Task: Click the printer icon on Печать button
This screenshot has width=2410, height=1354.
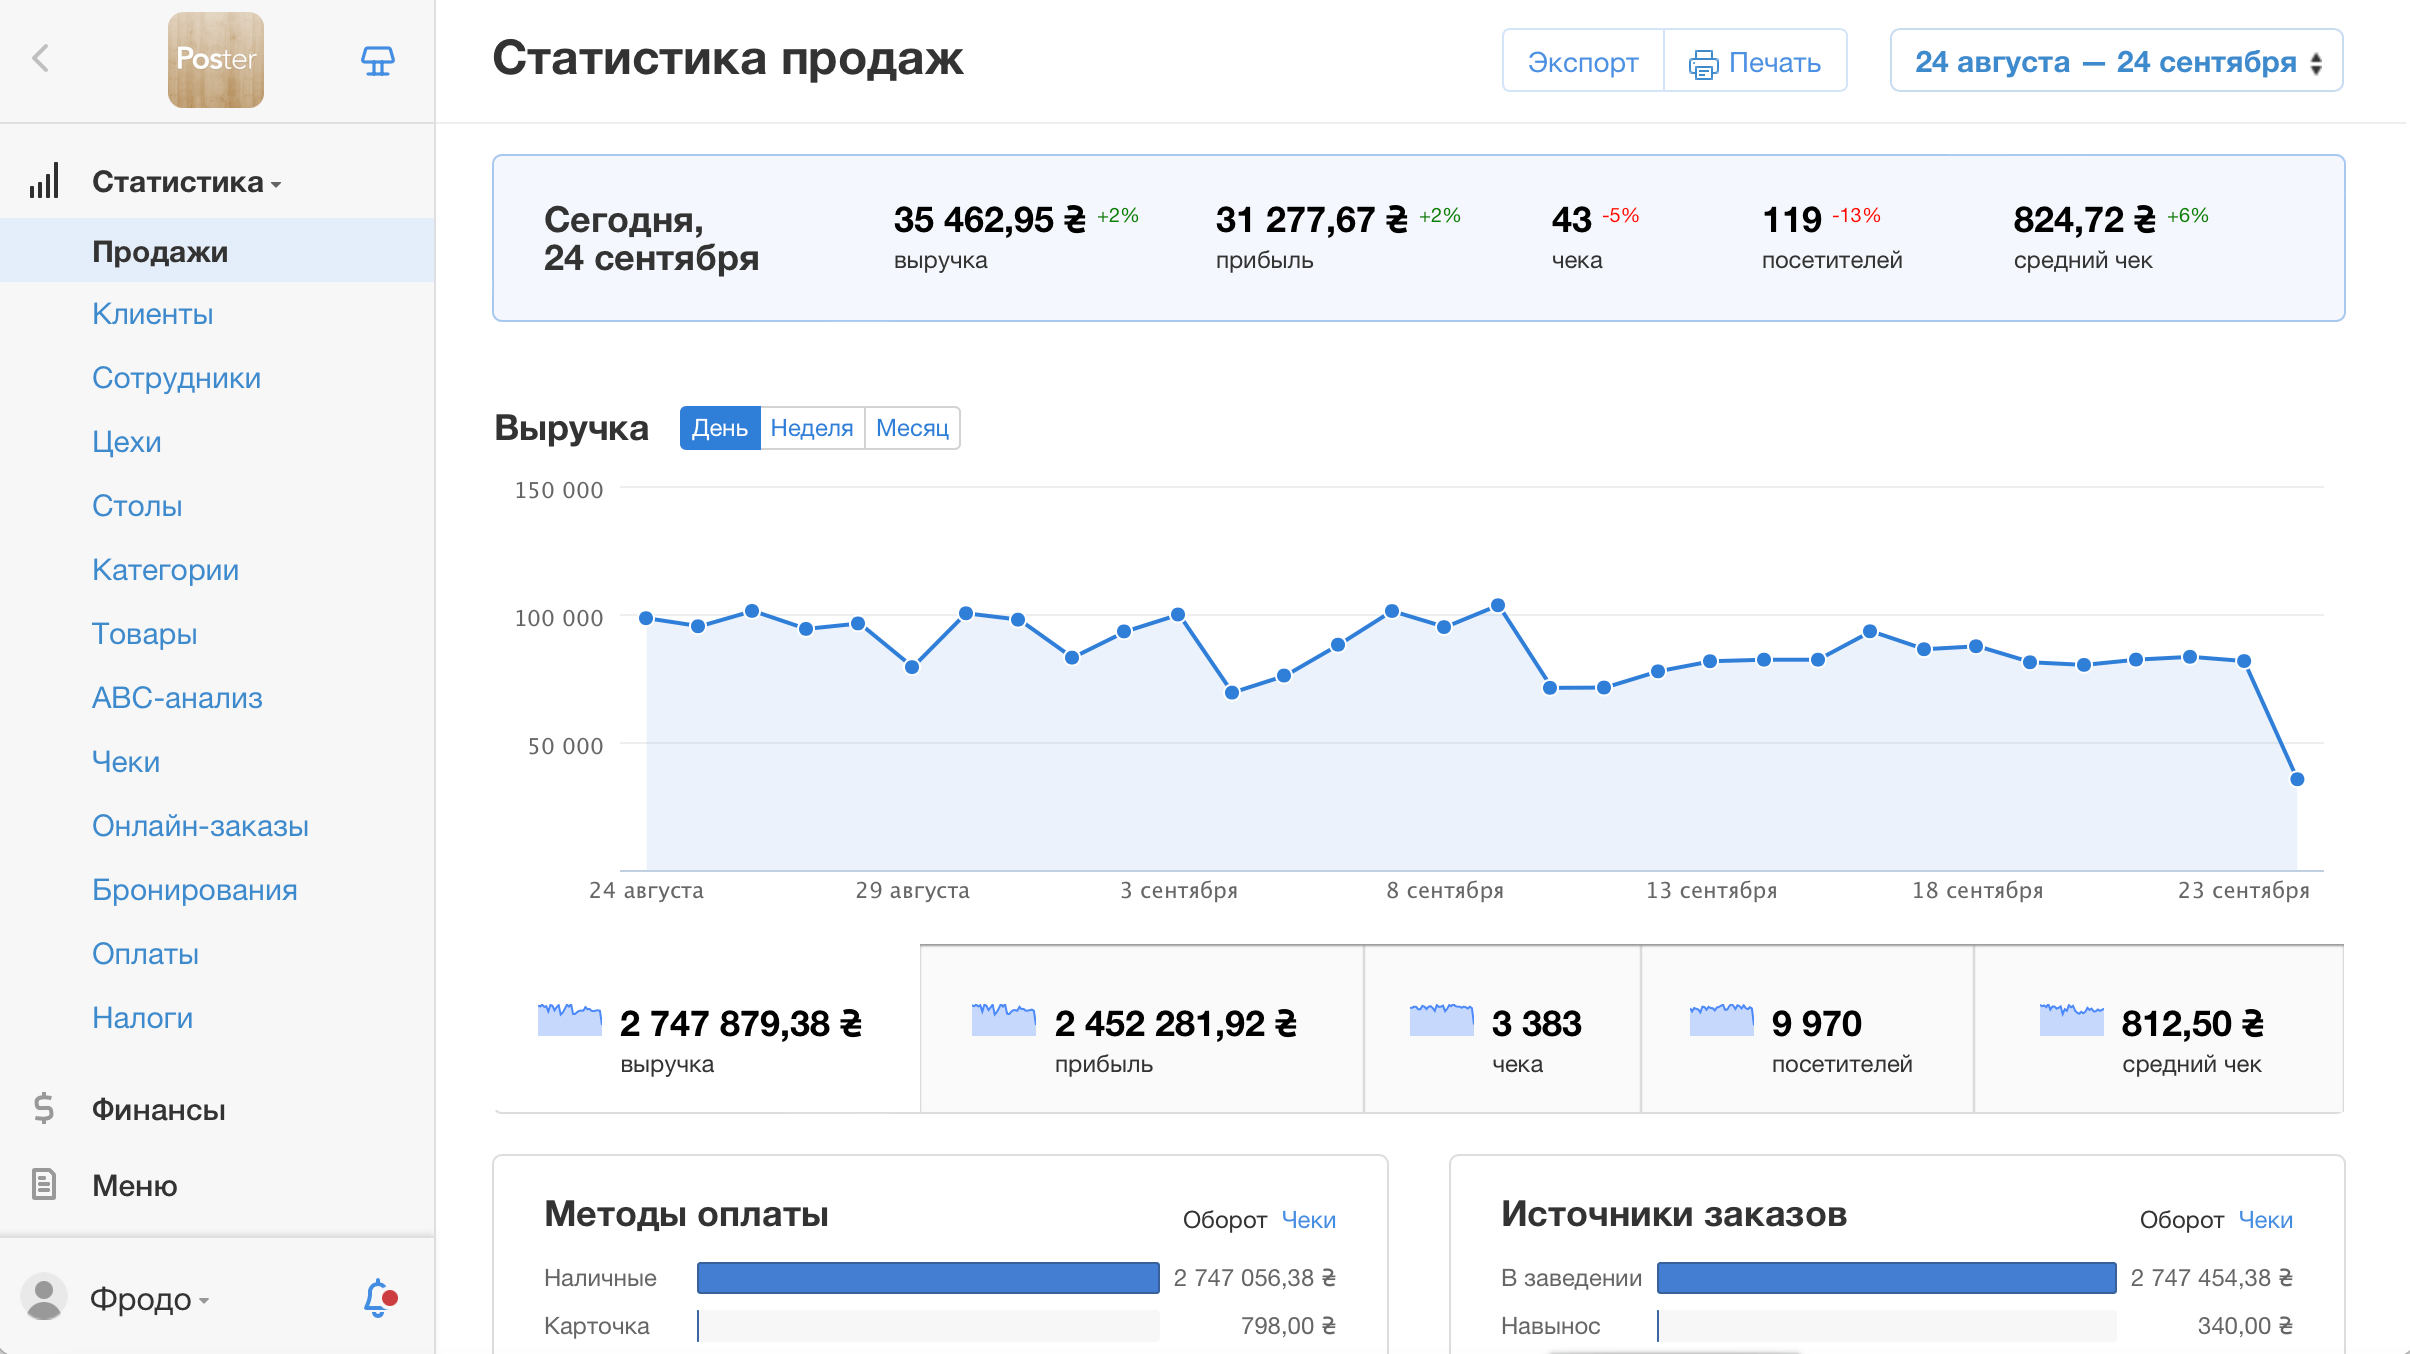Action: (1702, 64)
